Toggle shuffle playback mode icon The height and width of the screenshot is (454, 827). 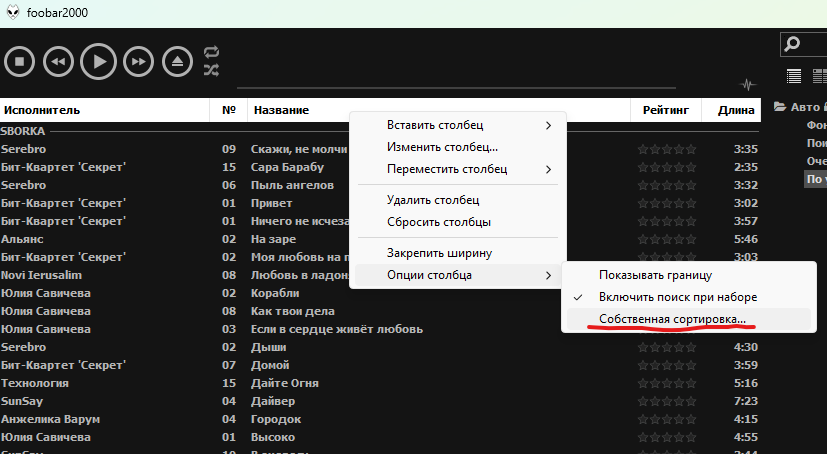pos(211,71)
